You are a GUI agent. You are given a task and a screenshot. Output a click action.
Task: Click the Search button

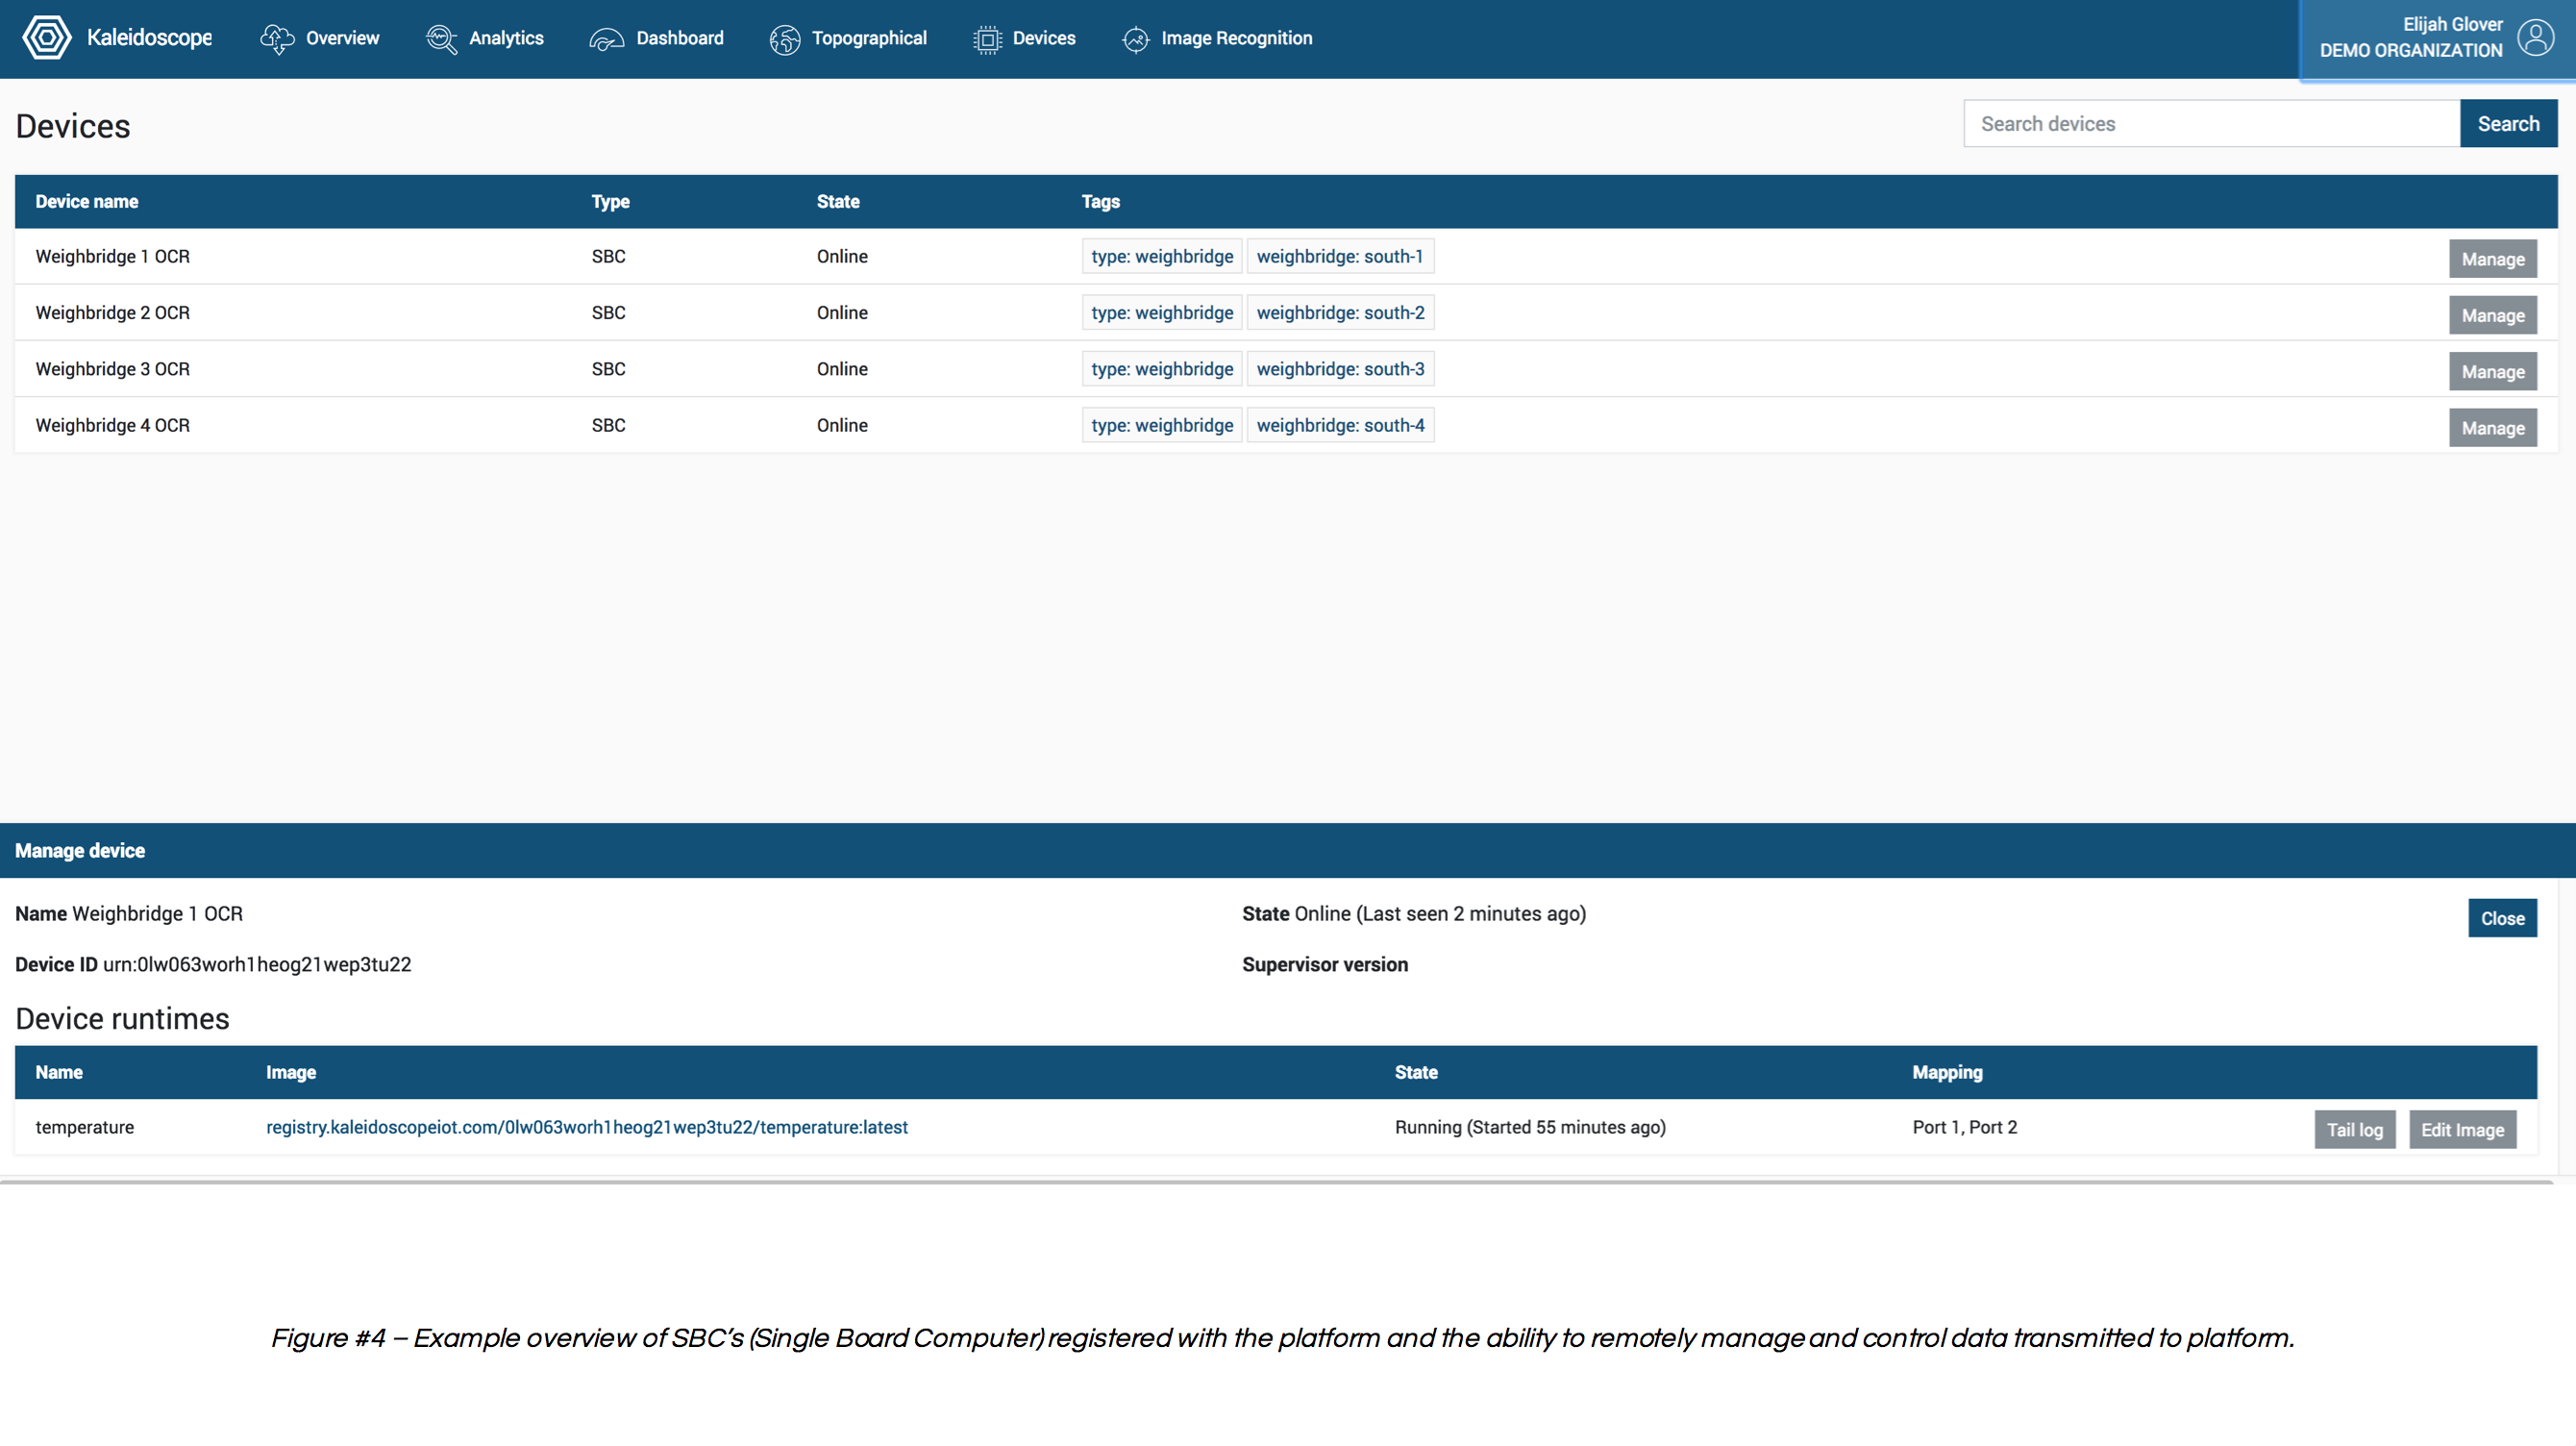pyautogui.click(x=2509, y=124)
